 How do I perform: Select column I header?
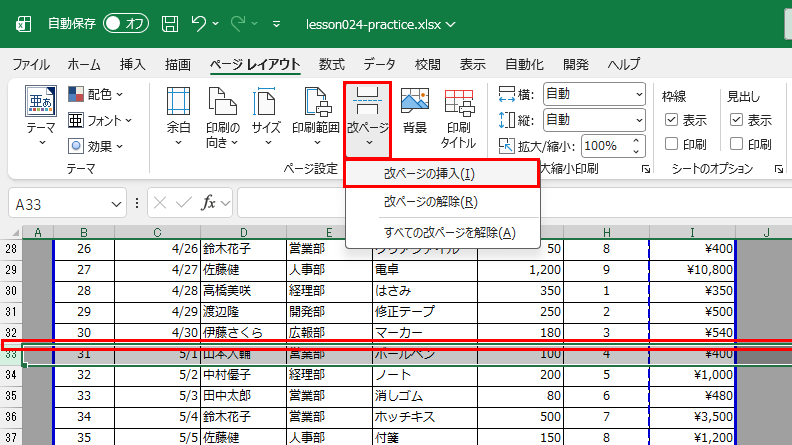(692, 232)
